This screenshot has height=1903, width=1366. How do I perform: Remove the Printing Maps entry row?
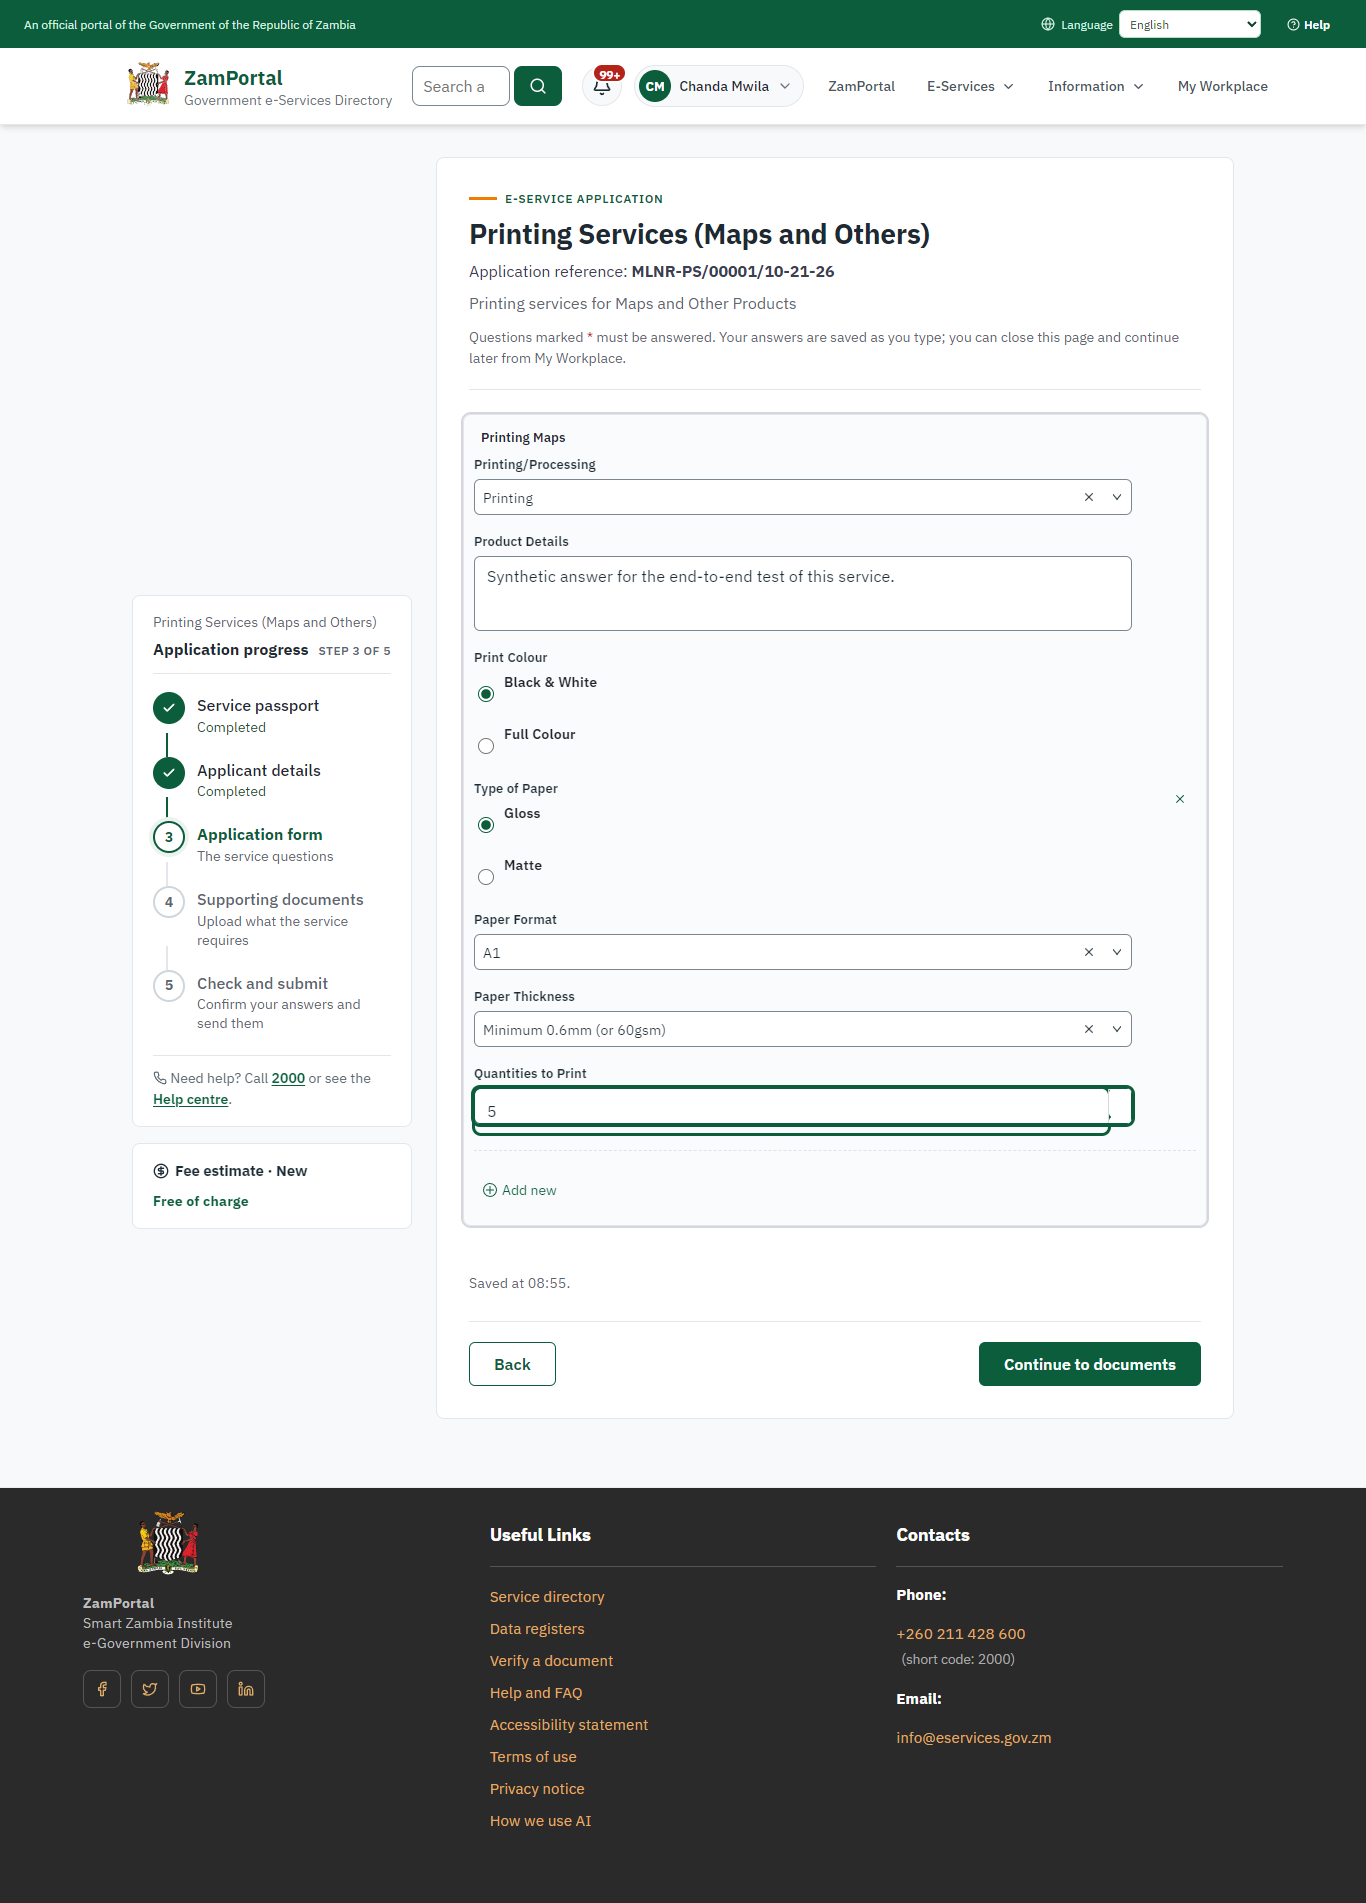[1180, 799]
